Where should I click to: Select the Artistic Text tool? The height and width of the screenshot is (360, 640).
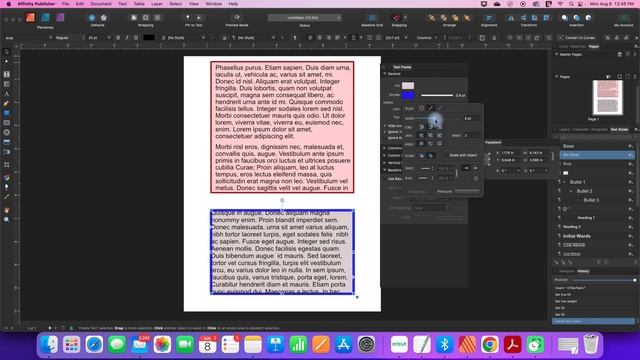click(7, 94)
